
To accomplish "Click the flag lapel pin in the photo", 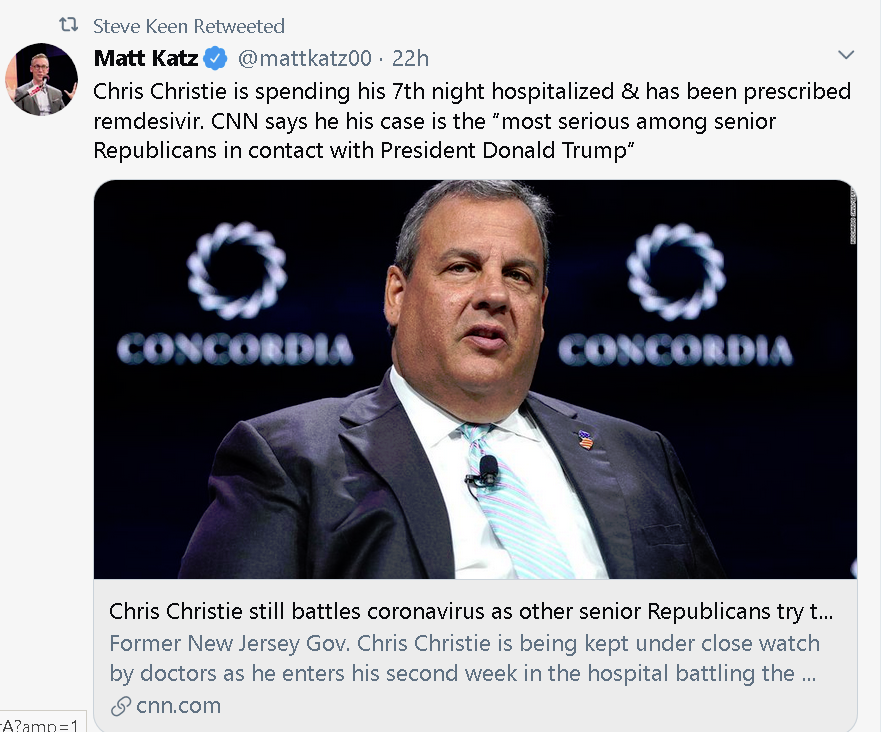I will (585, 439).
